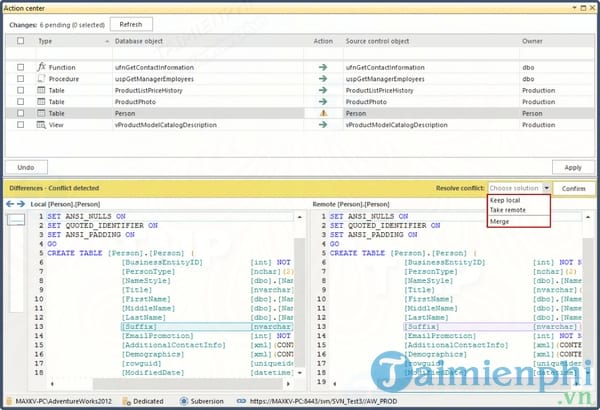Click remote [Suffix] highlighted line
The width and height of the screenshot is (600, 410).
[x=493, y=327]
